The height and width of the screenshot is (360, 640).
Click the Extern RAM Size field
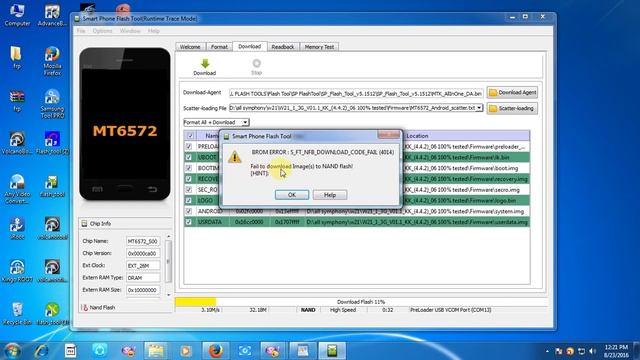click(142, 290)
